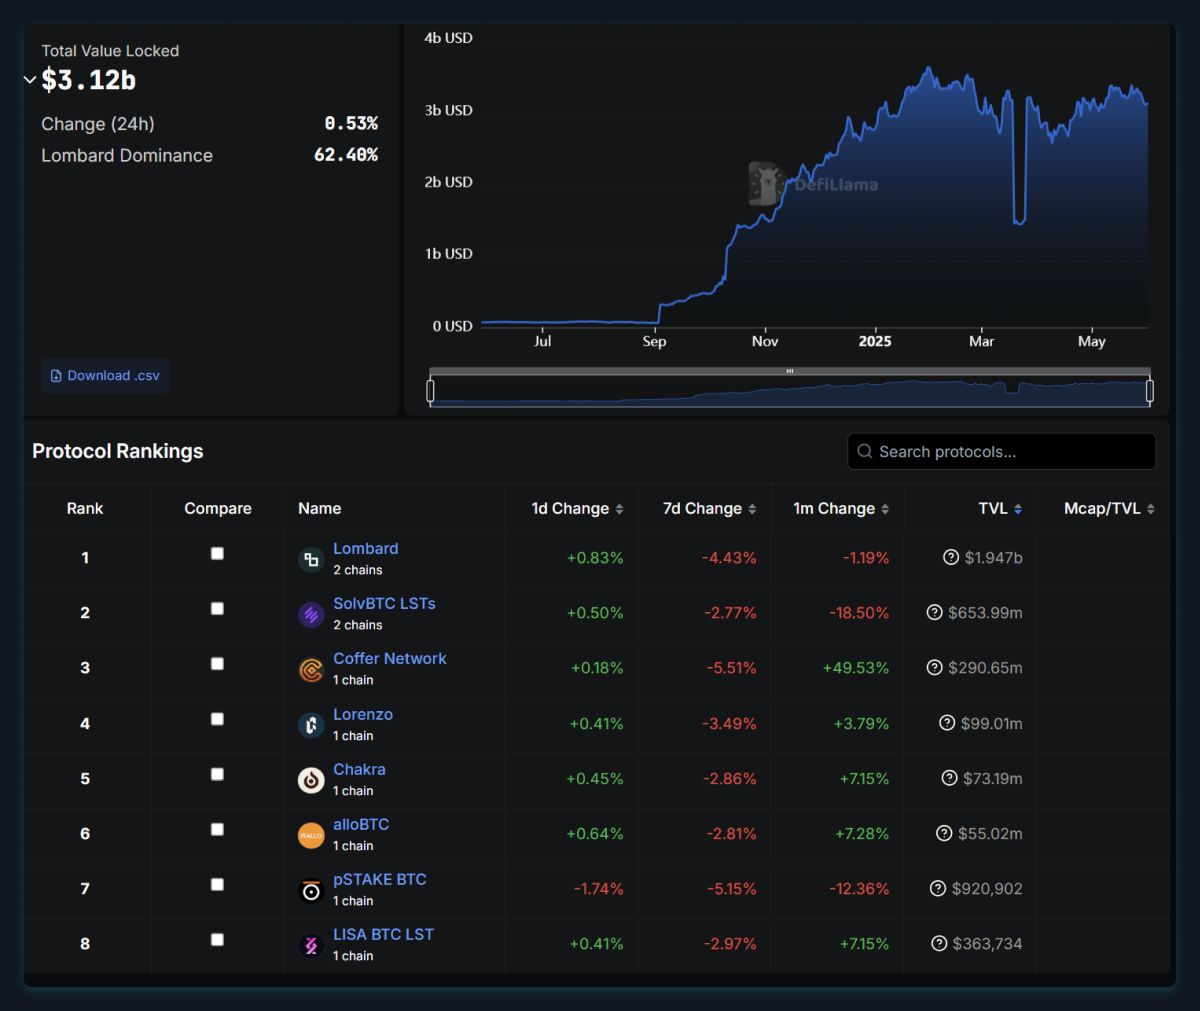Enable compare for Lorenzo
The image size is (1200, 1011).
[217, 719]
